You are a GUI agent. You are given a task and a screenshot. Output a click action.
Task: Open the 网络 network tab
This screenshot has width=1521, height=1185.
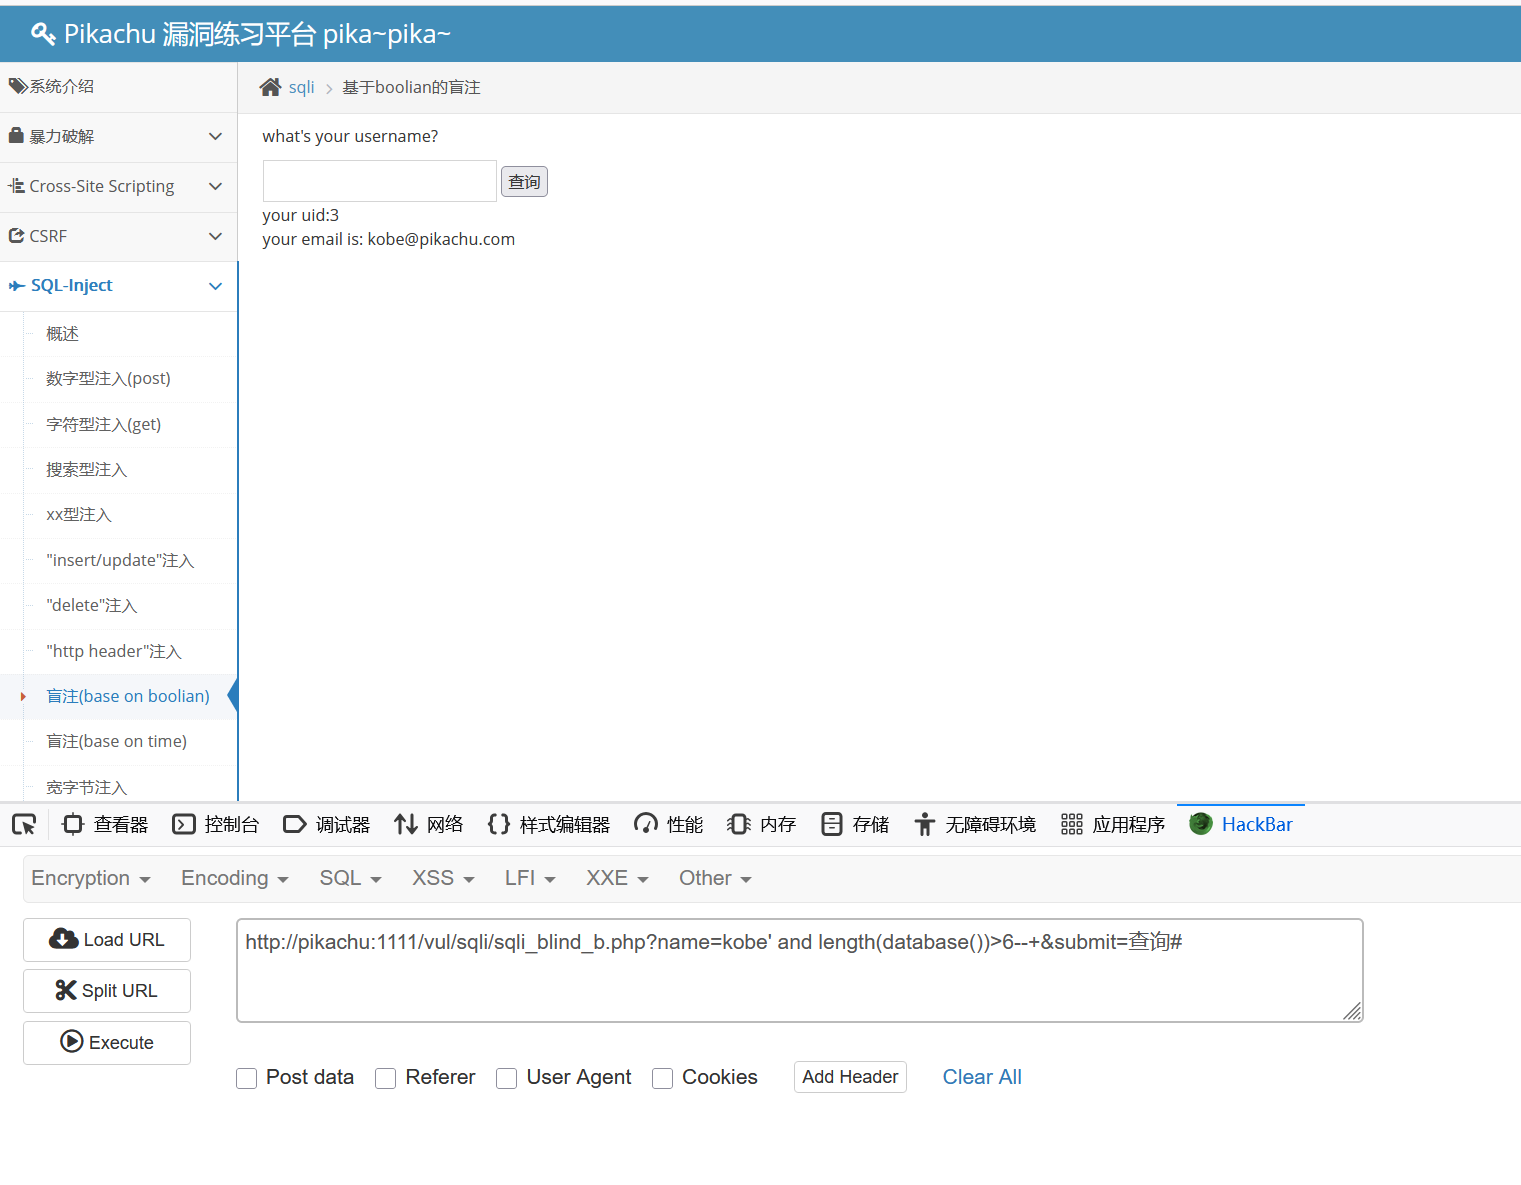coord(429,824)
